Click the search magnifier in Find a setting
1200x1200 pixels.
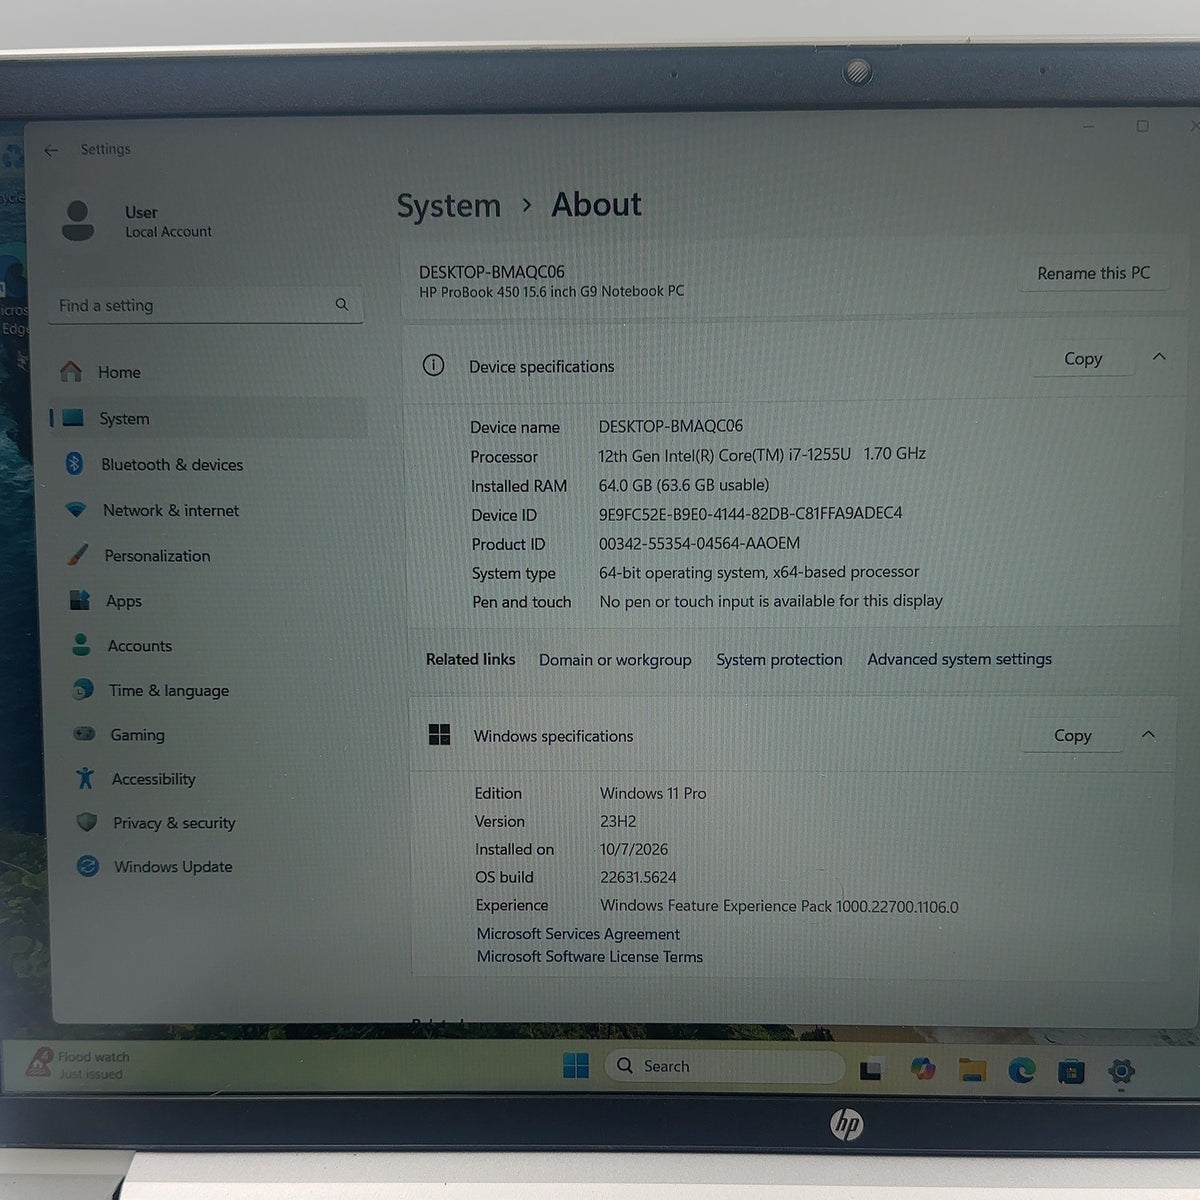(342, 304)
